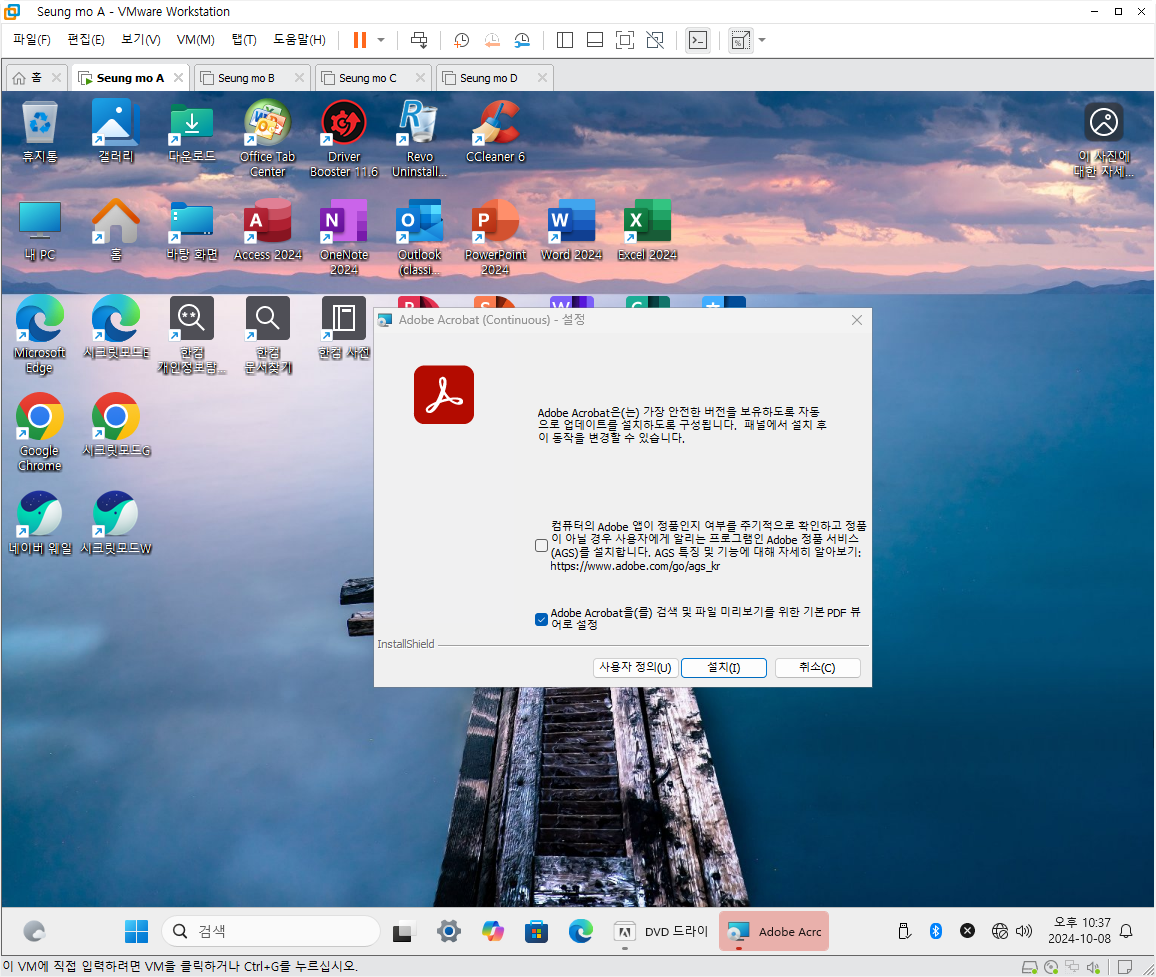
Task: Select PowerPoint 2024 shortcut
Action: click(x=495, y=237)
